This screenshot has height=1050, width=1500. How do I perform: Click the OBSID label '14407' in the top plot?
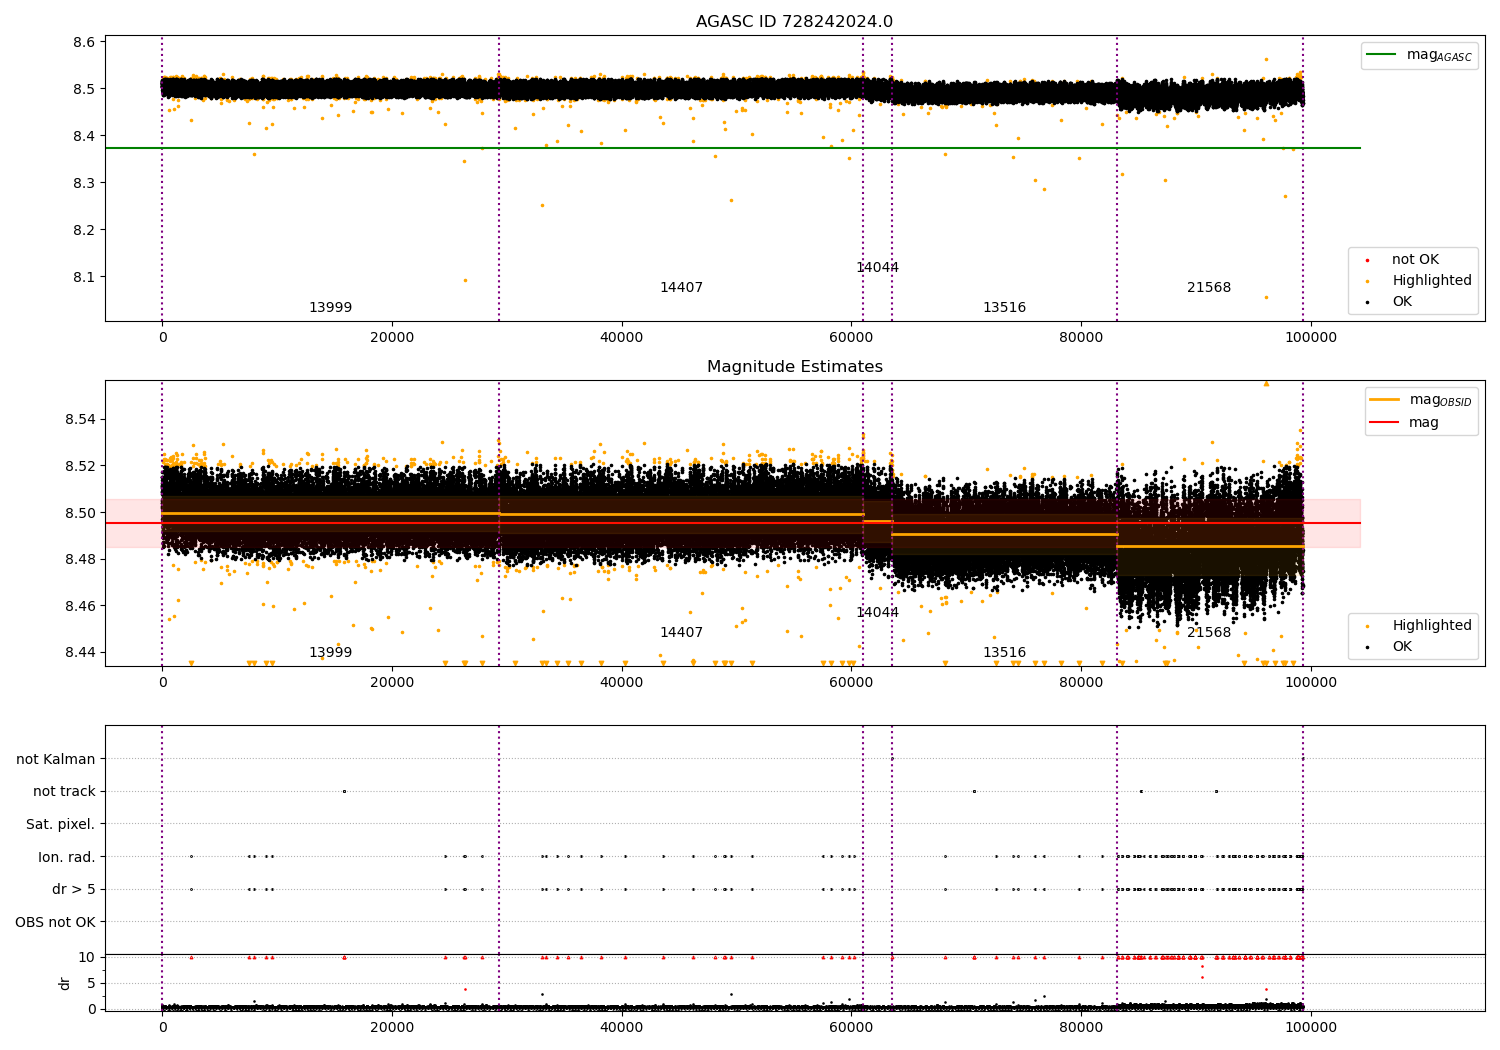click(x=681, y=288)
